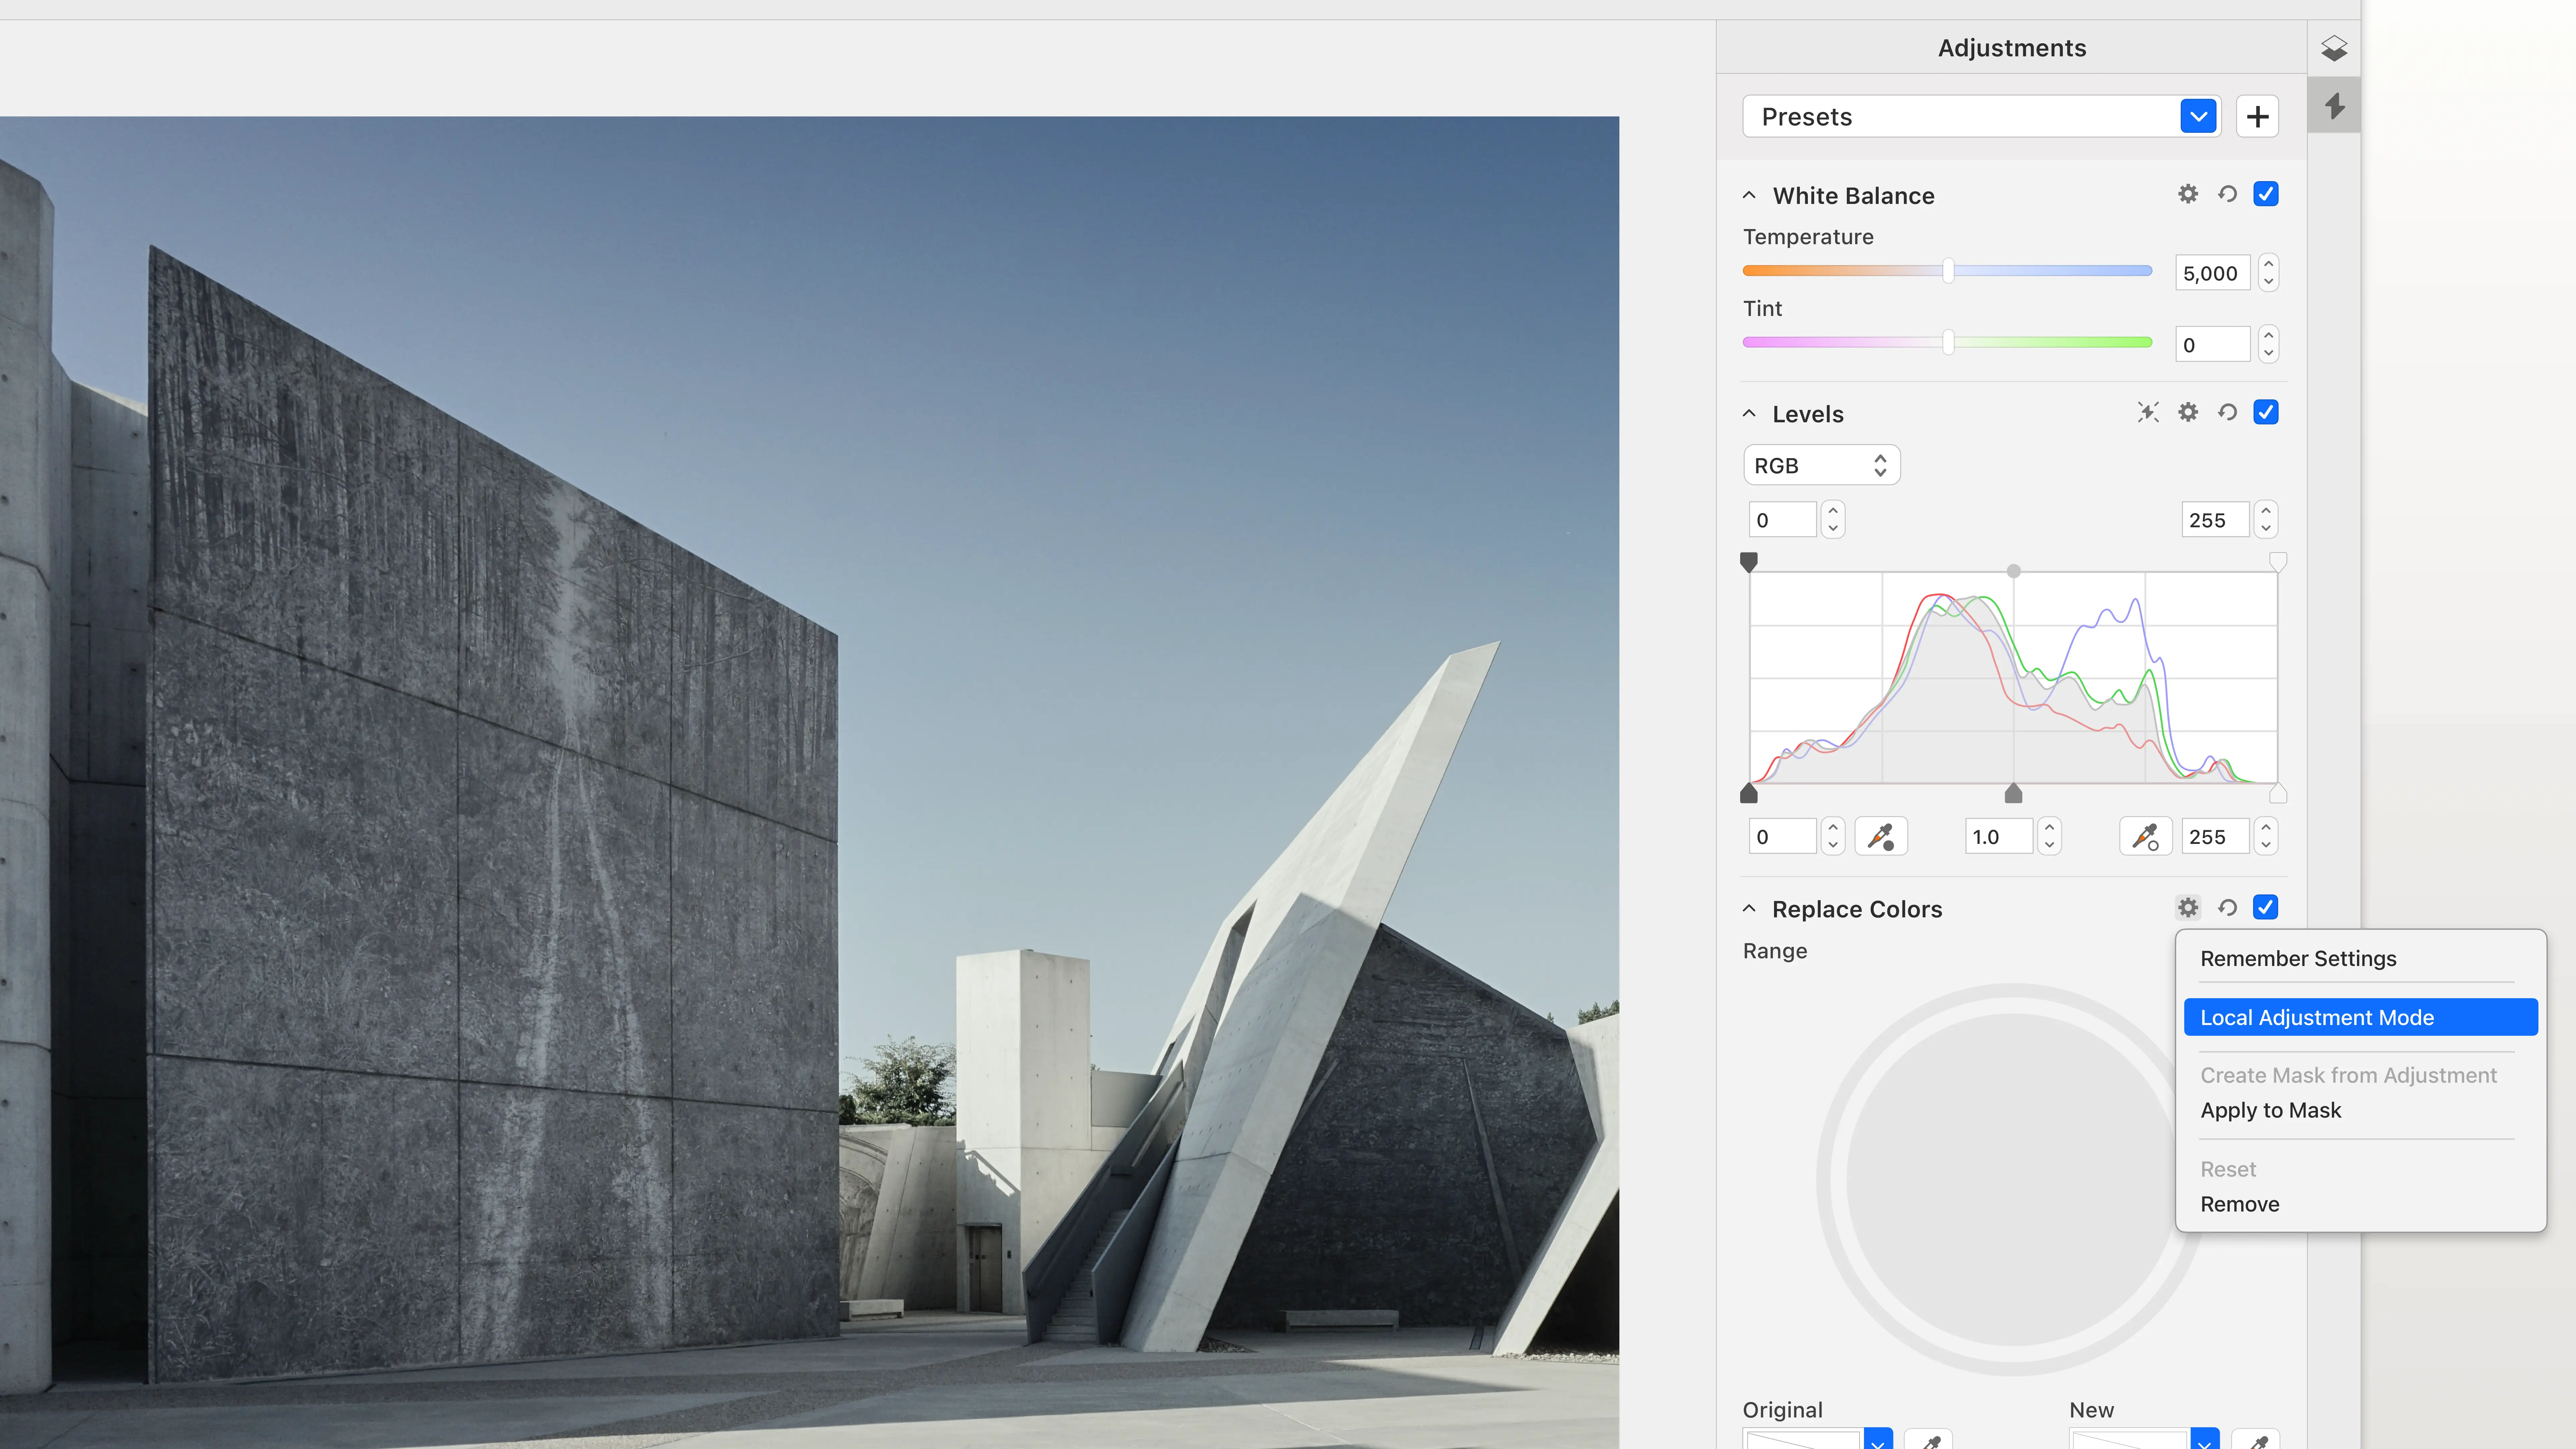2576x1449 pixels.
Task: Click the Tint slider handle
Action: [1948, 342]
